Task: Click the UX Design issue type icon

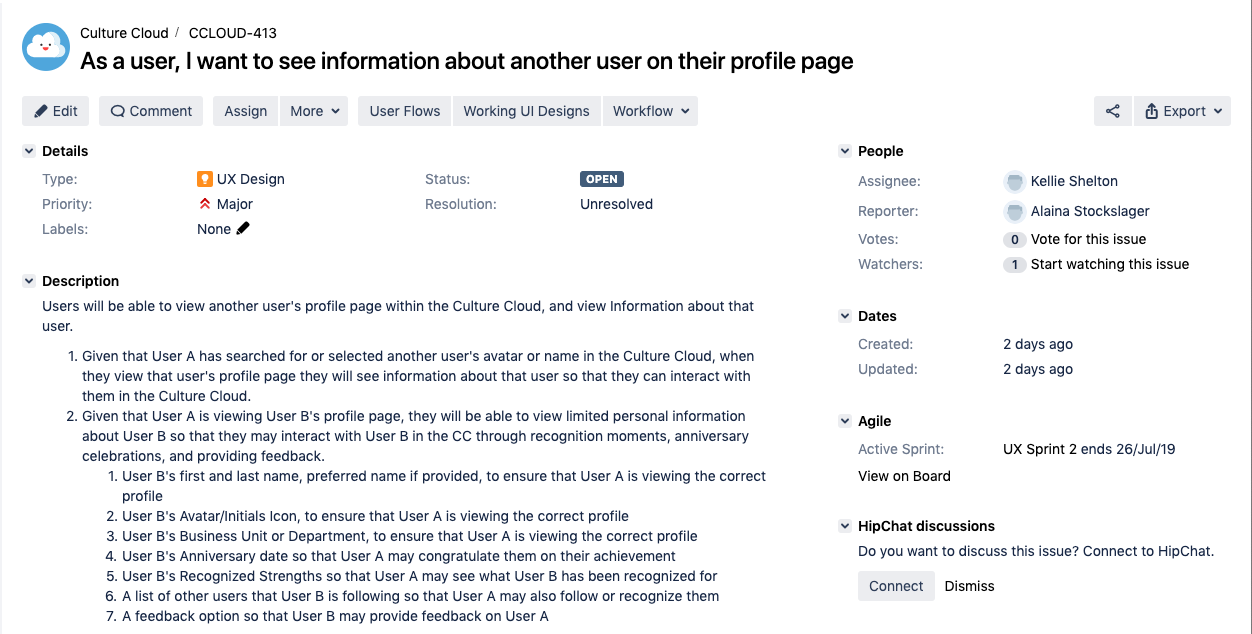Action: 205,179
